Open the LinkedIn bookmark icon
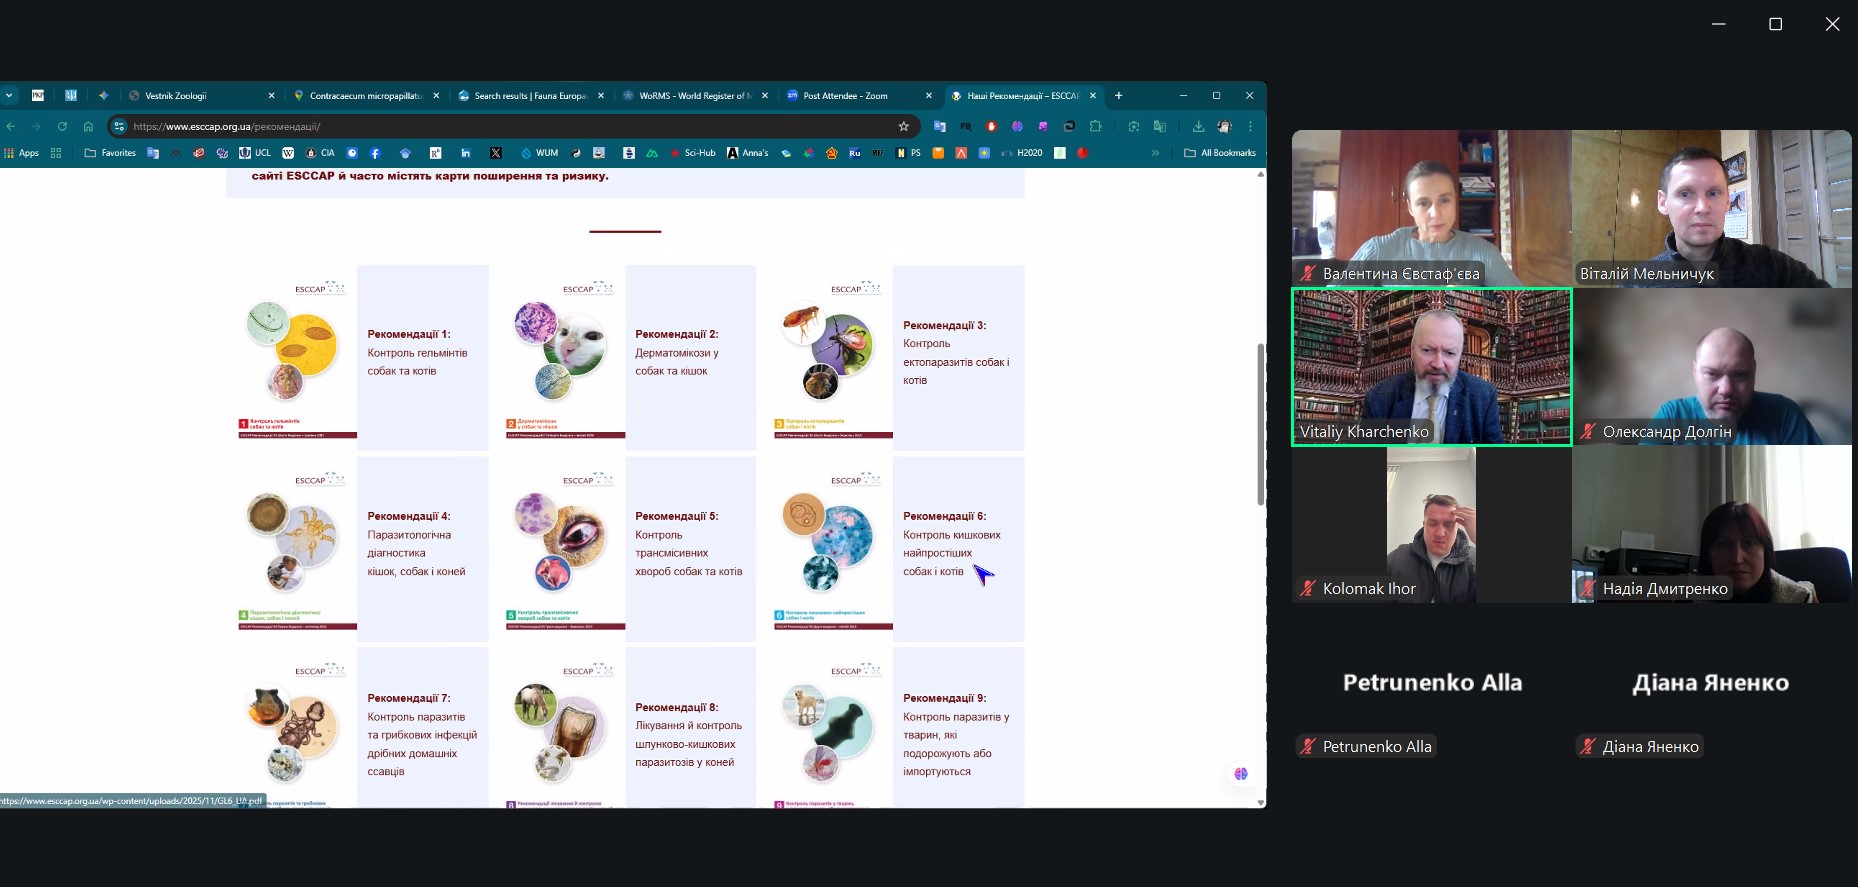This screenshot has height=887, width=1858. click(465, 153)
